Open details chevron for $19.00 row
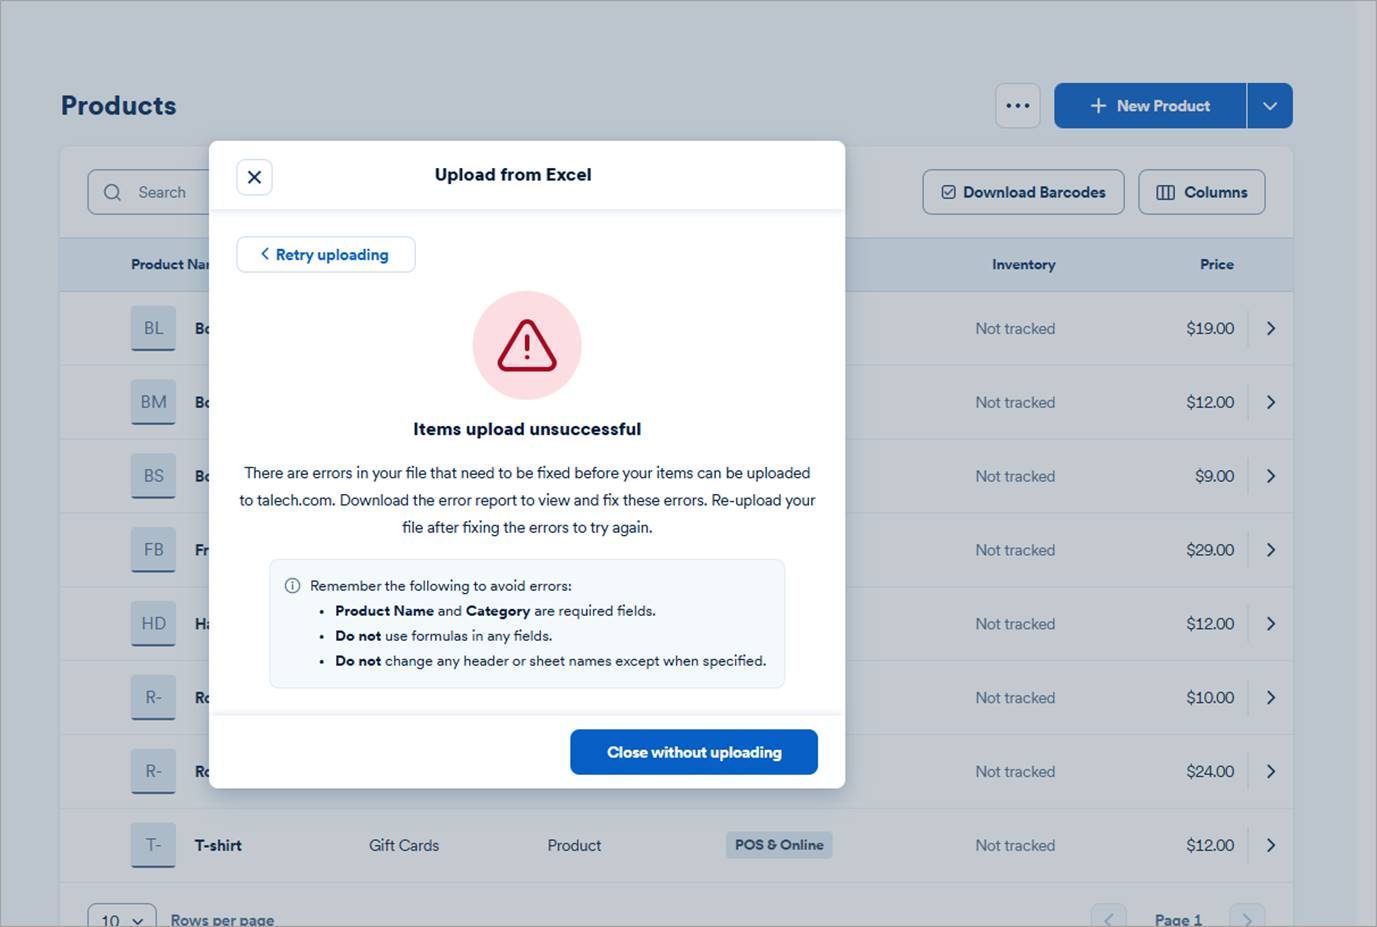 [x=1271, y=328]
